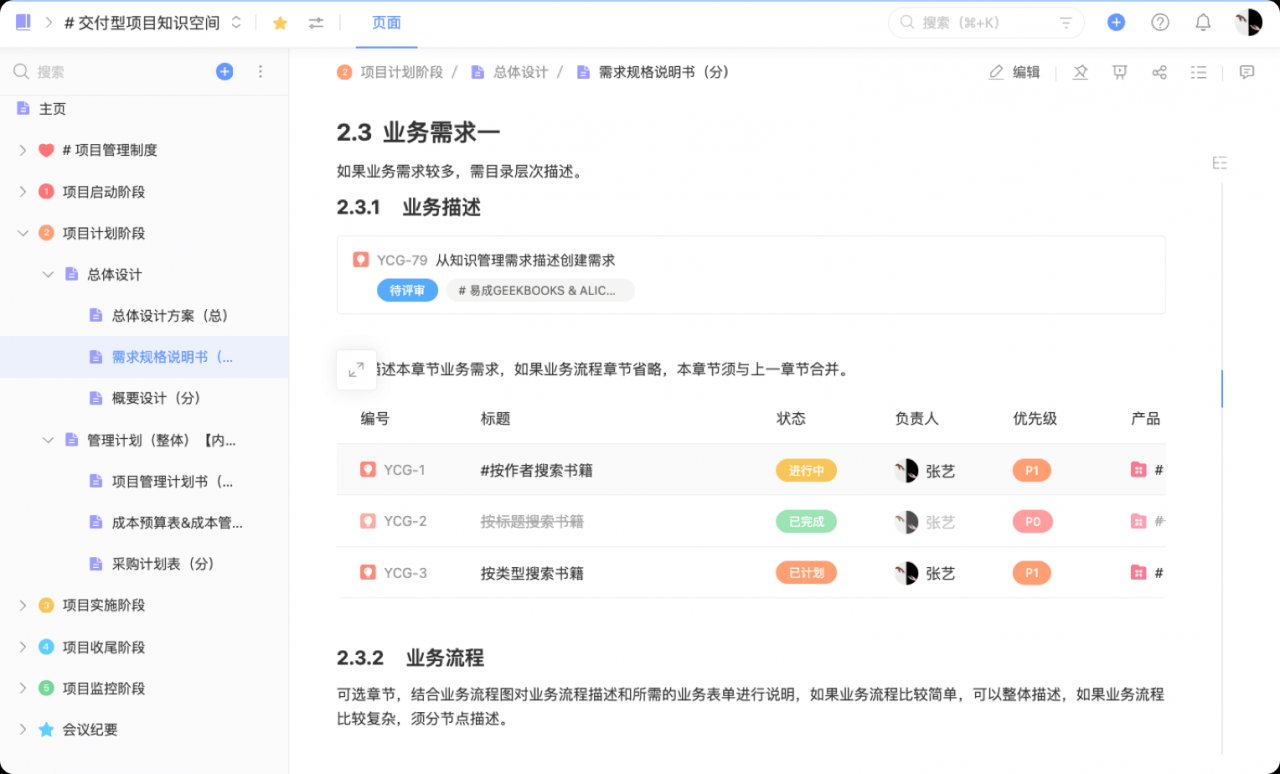Start presentation mode from the toolbar icon

(x=1119, y=72)
